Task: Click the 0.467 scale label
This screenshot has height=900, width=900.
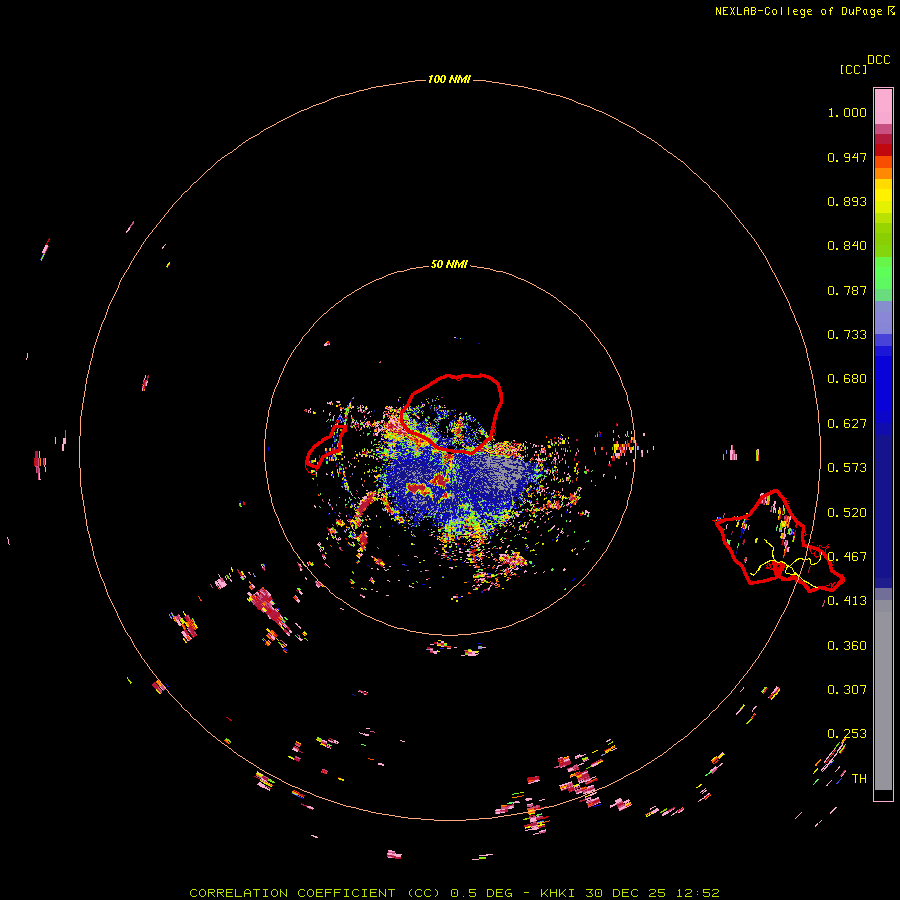Action: pyautogui.click(x=847, y=557)
